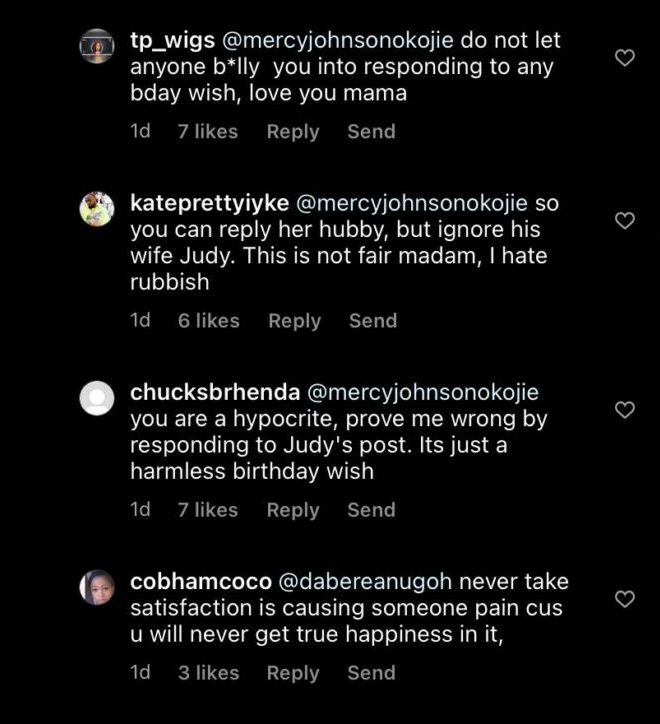The width and height of the screenshot is (660, 724).
Task: Reply to cobhamcoco's comment
Action: pyautogui.click(x=292, y=673)
